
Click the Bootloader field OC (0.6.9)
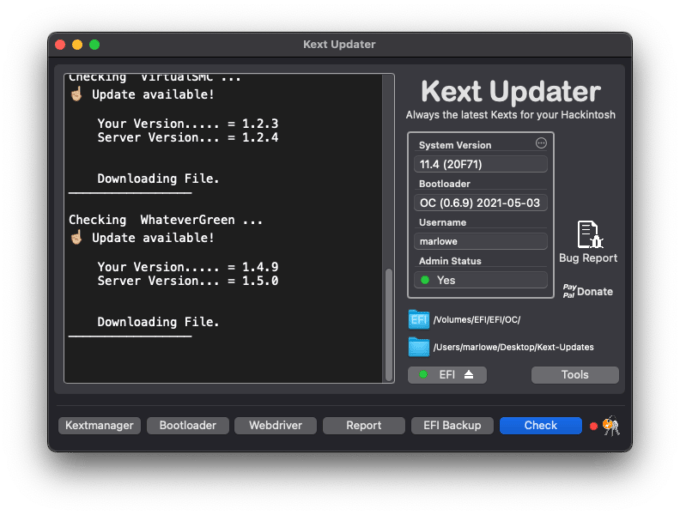481,203
